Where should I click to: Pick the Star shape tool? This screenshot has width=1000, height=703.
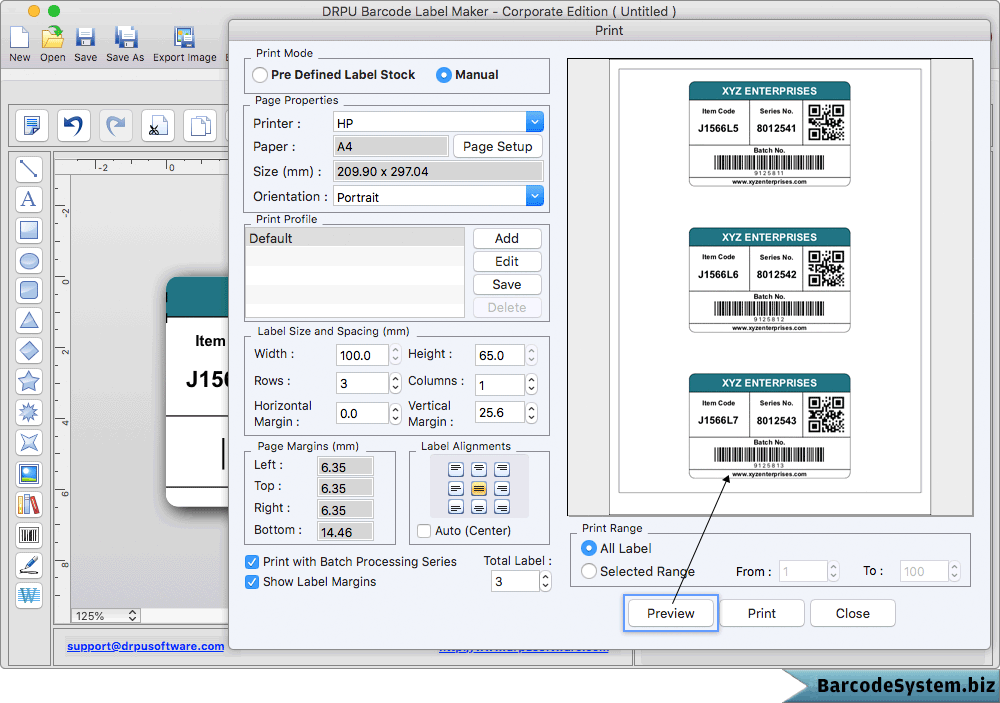point(29,382)
